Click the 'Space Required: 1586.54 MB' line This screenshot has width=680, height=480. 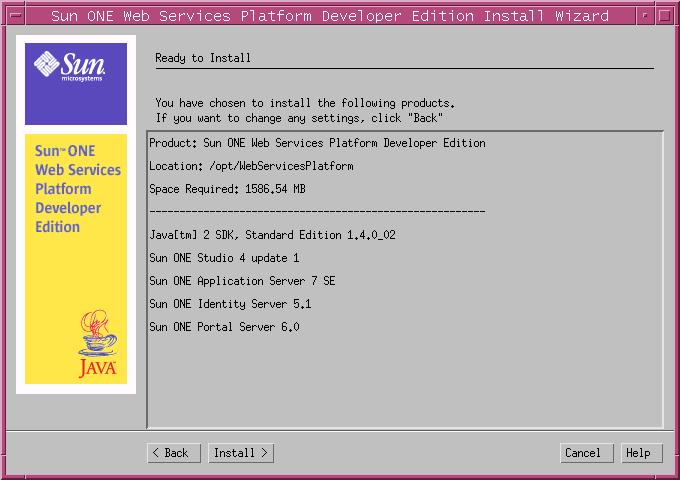(227, 189)
